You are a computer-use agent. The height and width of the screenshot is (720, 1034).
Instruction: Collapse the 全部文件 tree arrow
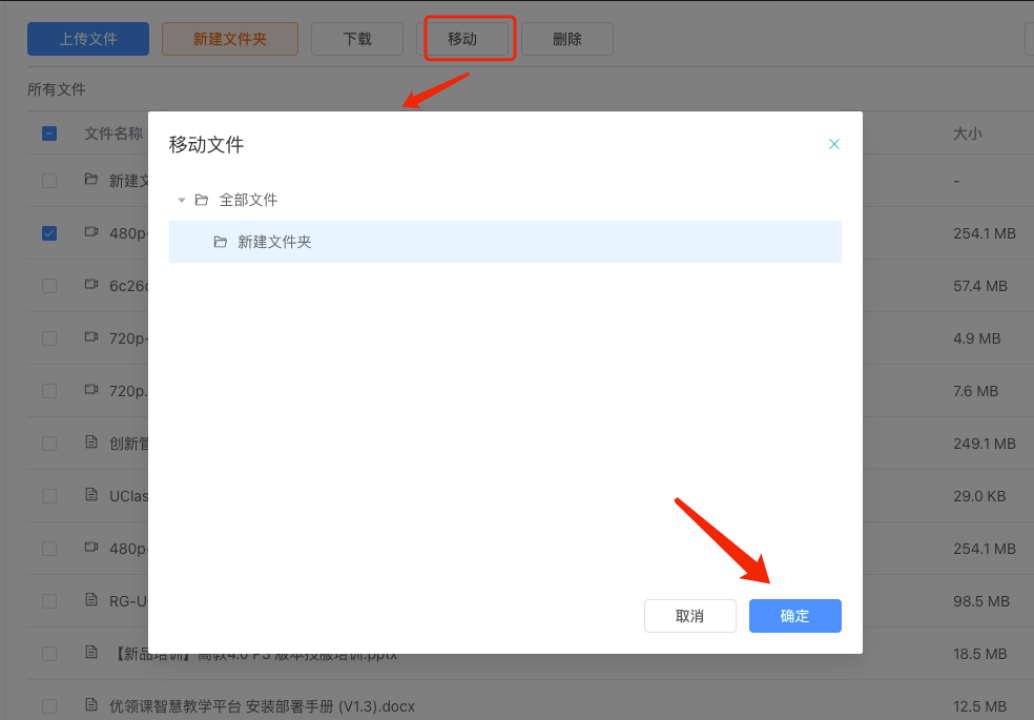pos(181,200)
